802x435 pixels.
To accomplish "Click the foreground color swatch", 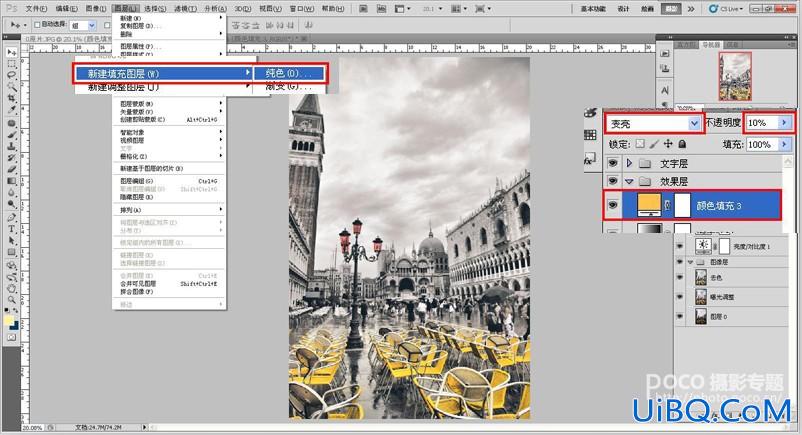I will click(x=9, y=320).
